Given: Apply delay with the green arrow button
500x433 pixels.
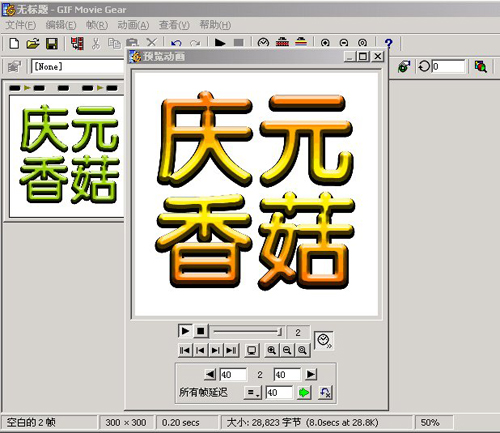Looking at the screenshot, I should 304,393.
